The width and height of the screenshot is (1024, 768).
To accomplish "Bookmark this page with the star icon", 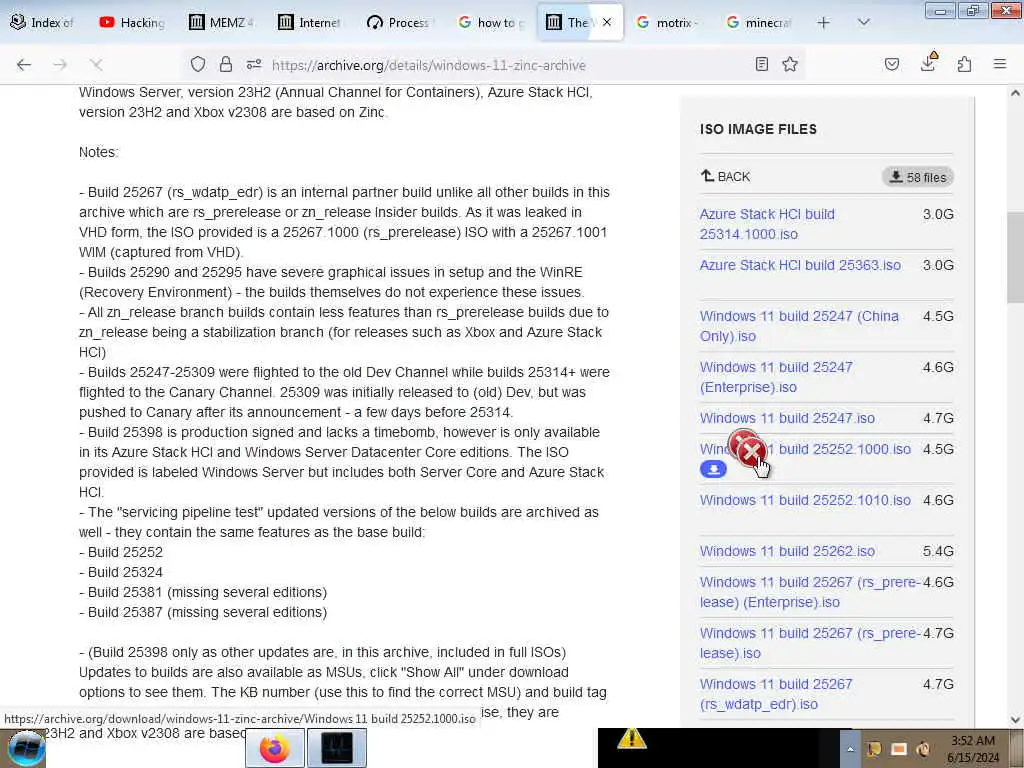I will click(790, 64).
